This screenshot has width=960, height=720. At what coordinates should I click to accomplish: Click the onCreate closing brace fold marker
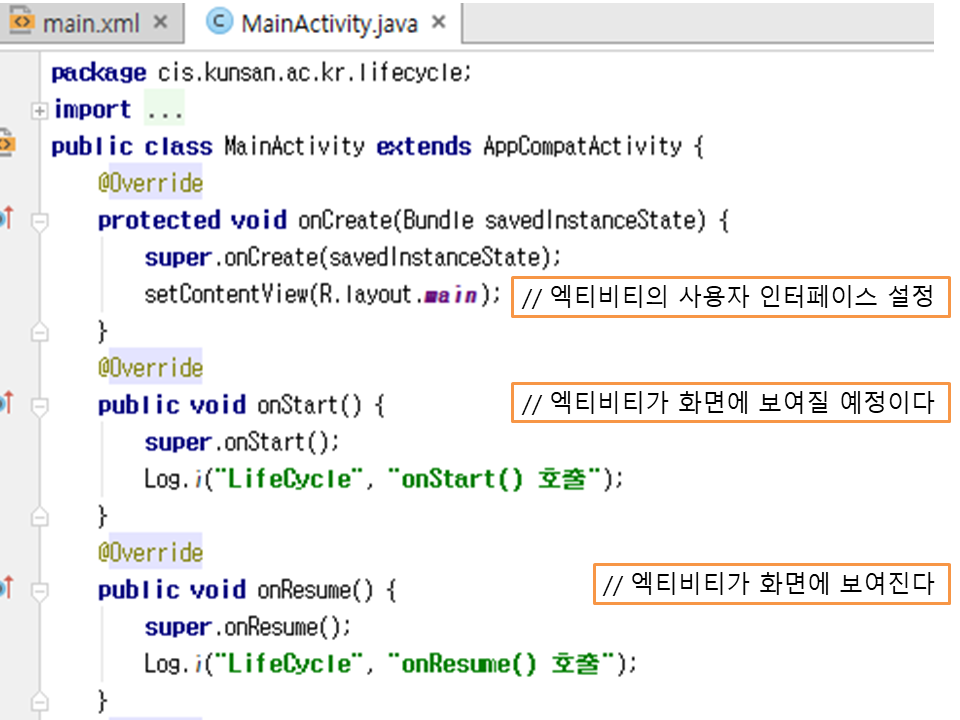tap(39, 332)
